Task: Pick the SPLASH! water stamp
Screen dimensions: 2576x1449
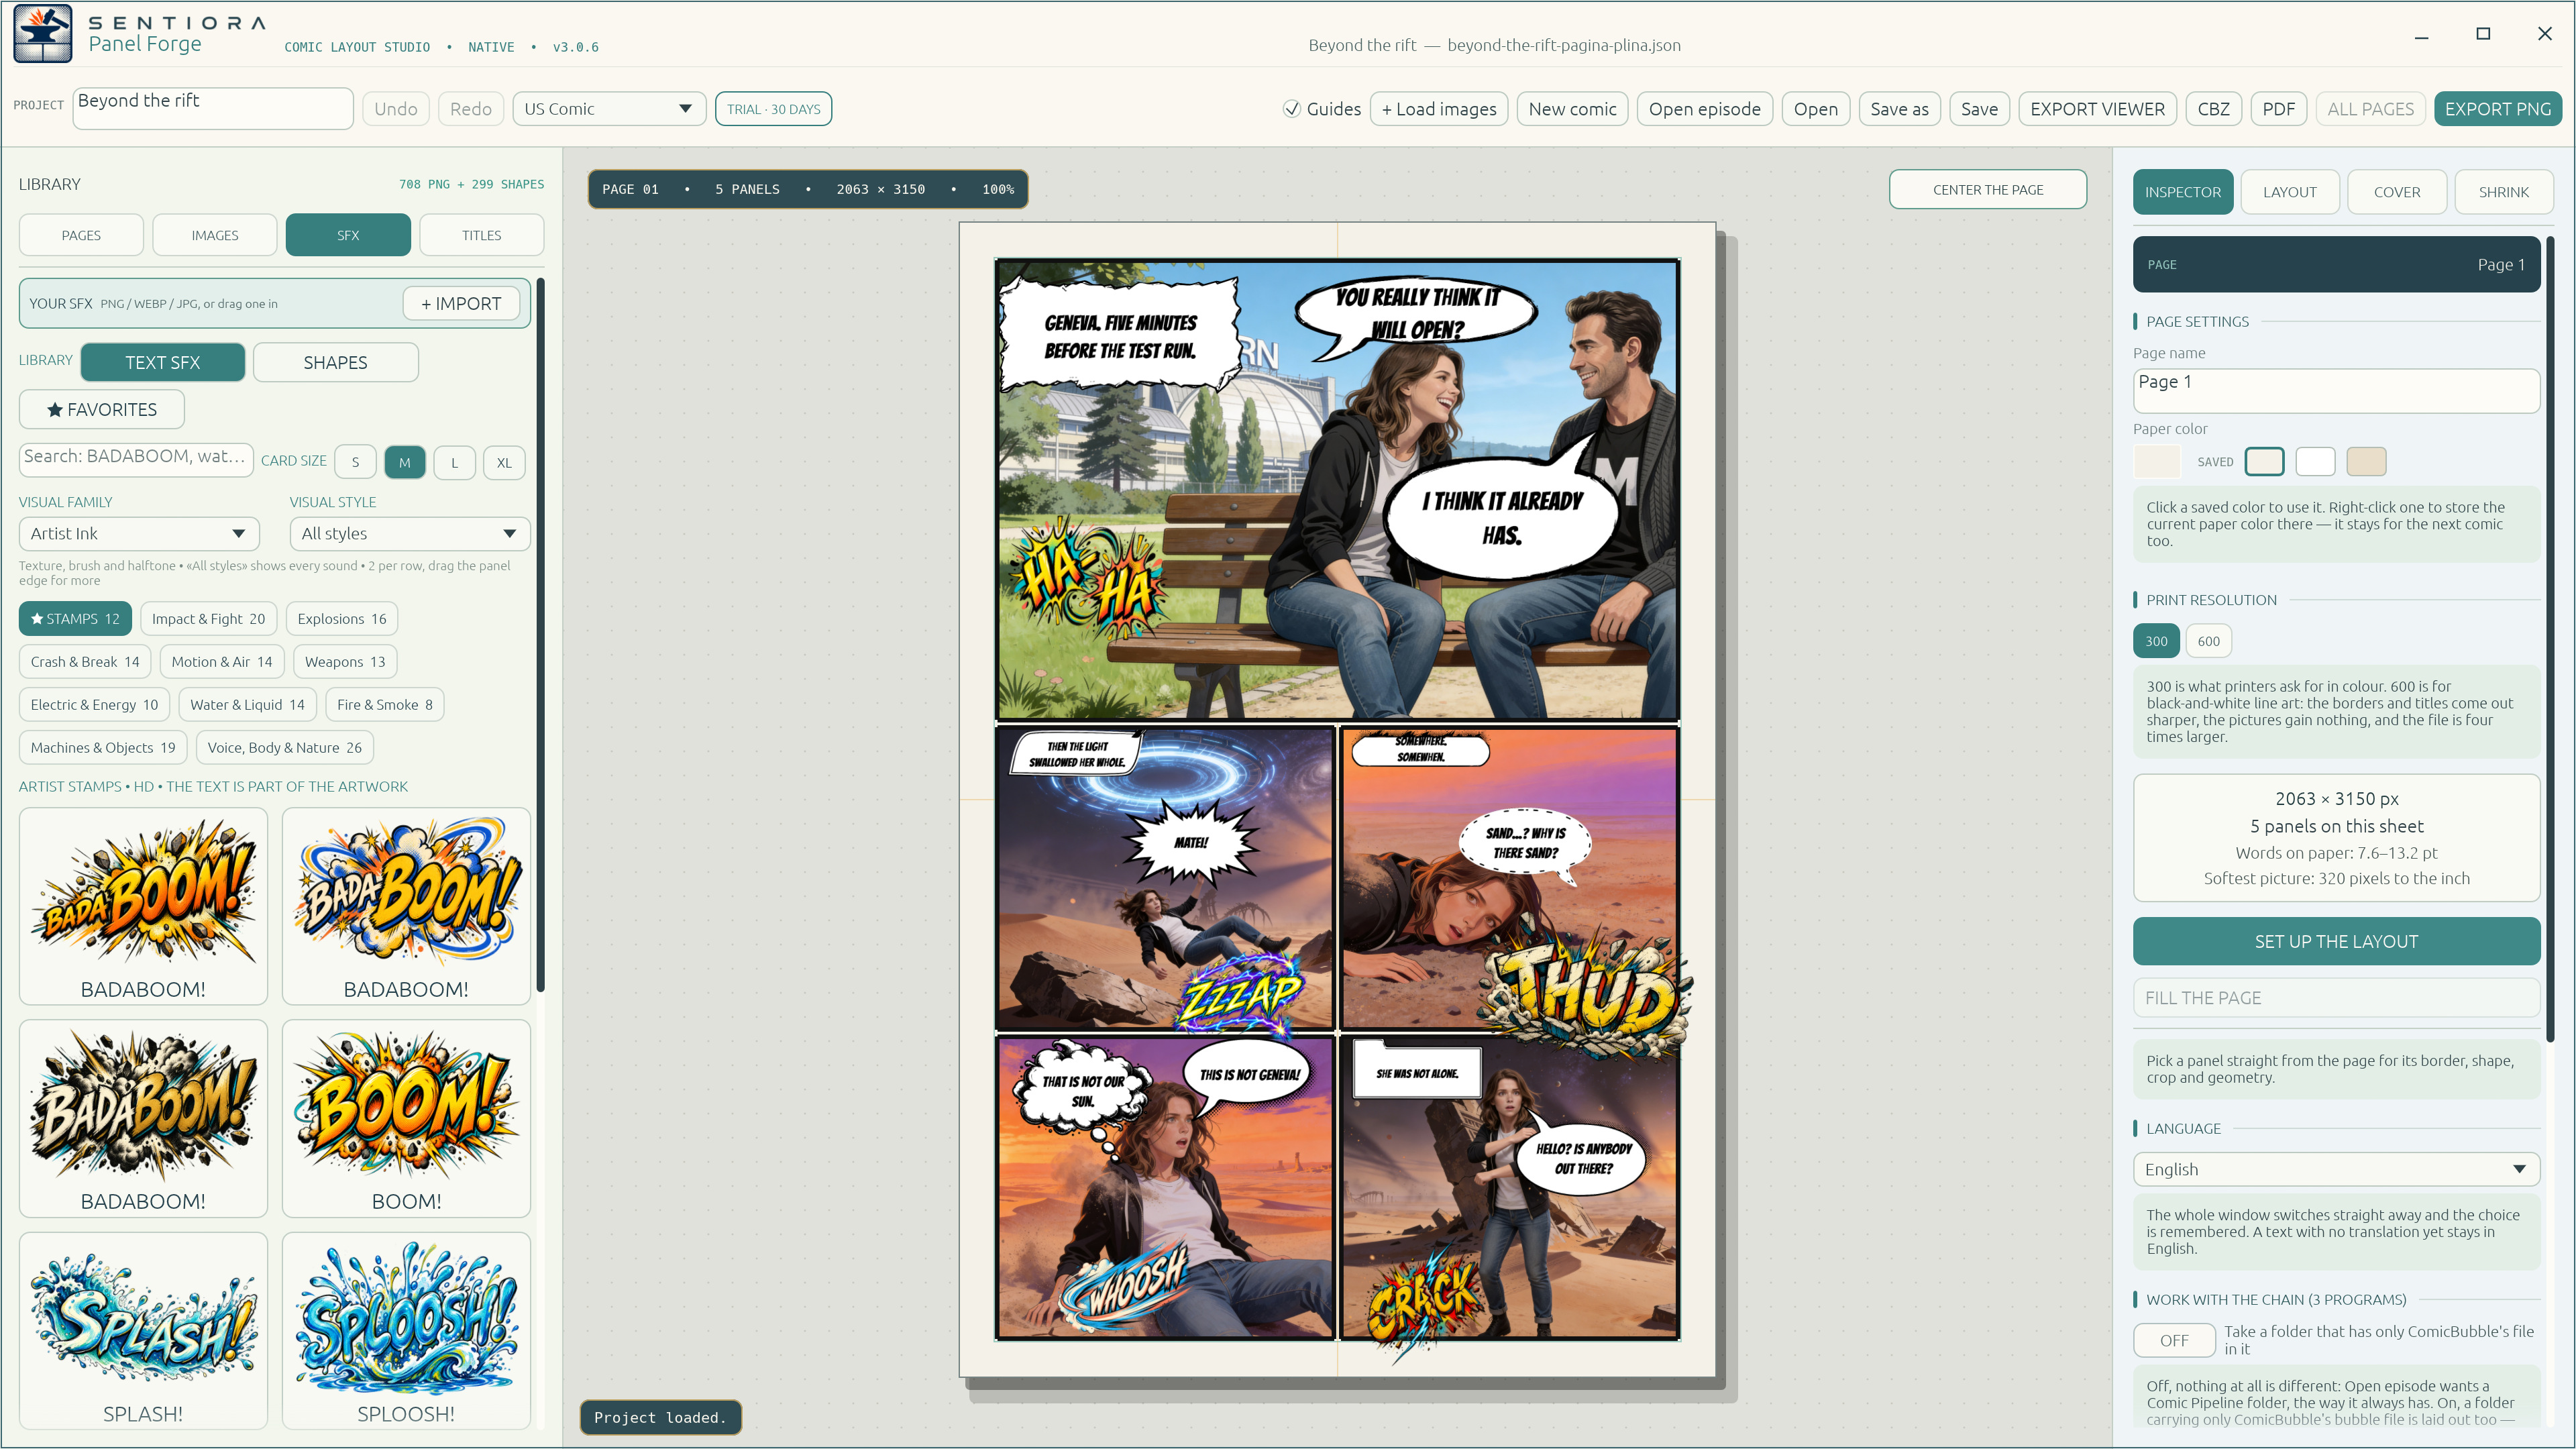Action: click(x=143, y=1330)
